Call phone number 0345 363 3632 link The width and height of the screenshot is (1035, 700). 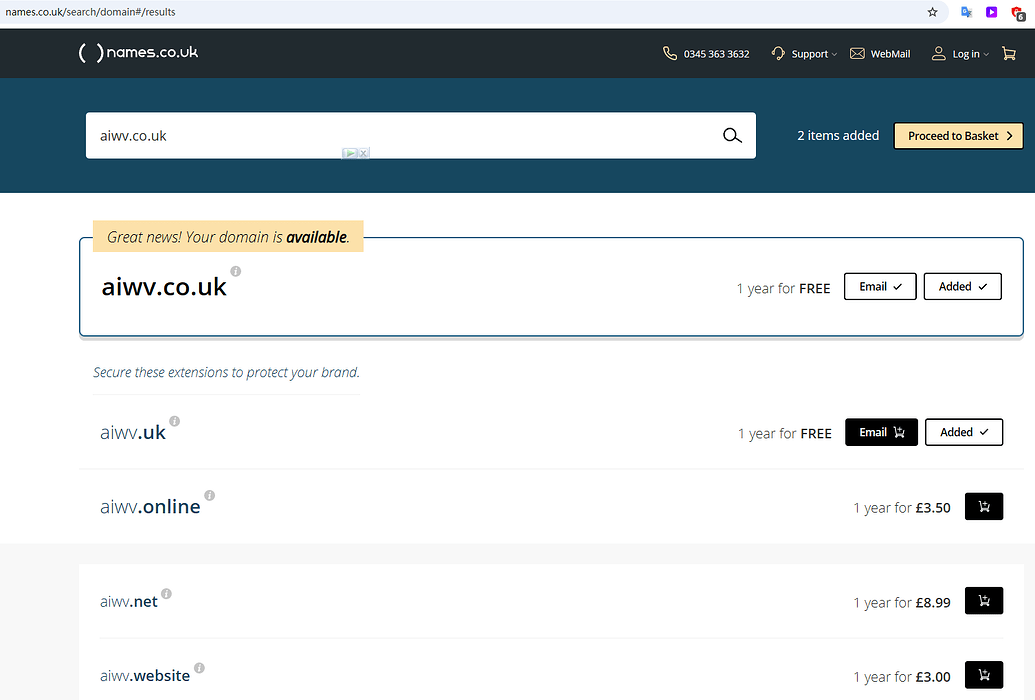706,54
